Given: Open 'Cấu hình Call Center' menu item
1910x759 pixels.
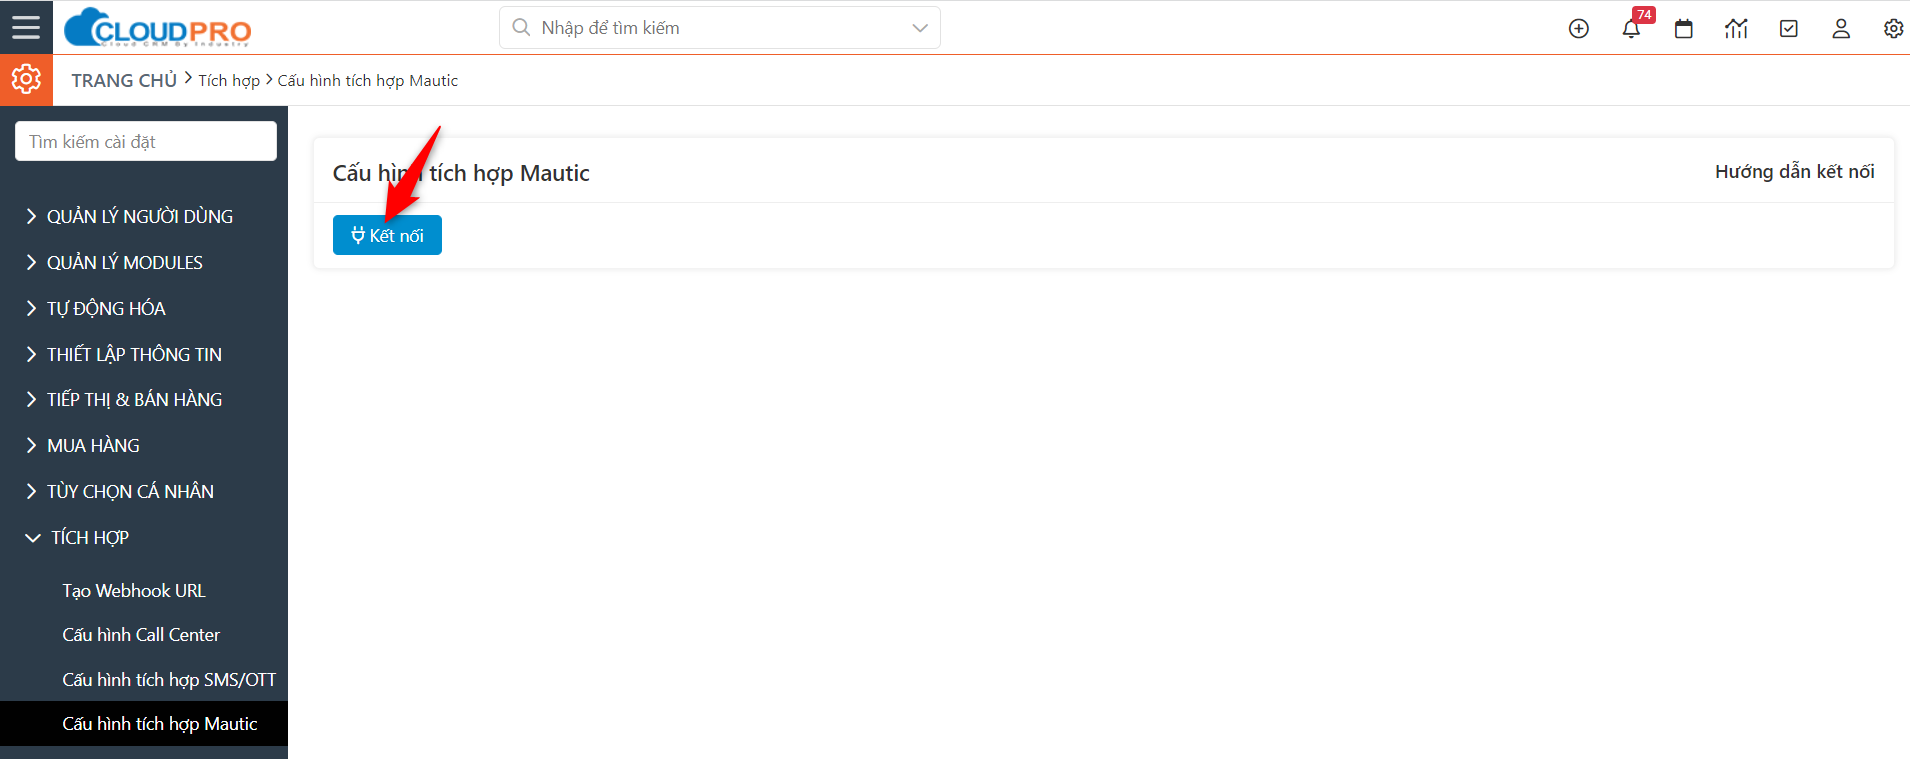Looking at the screenshot, I should (x=141, y=635).
